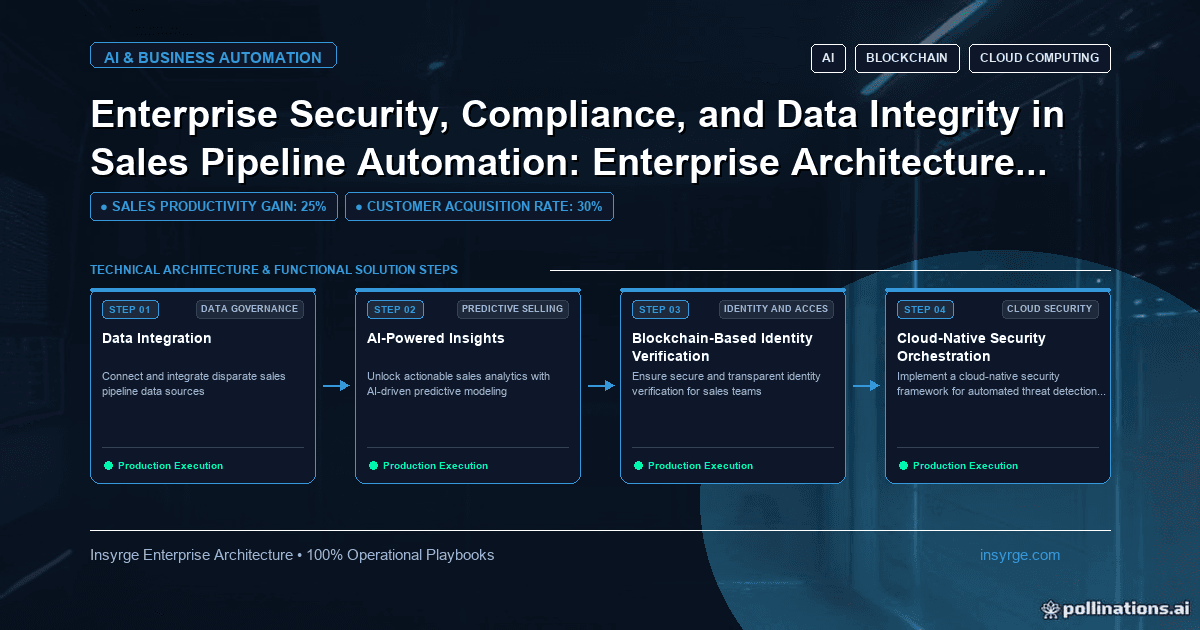Click the AI-Powered Insights card title

(436, 338)
